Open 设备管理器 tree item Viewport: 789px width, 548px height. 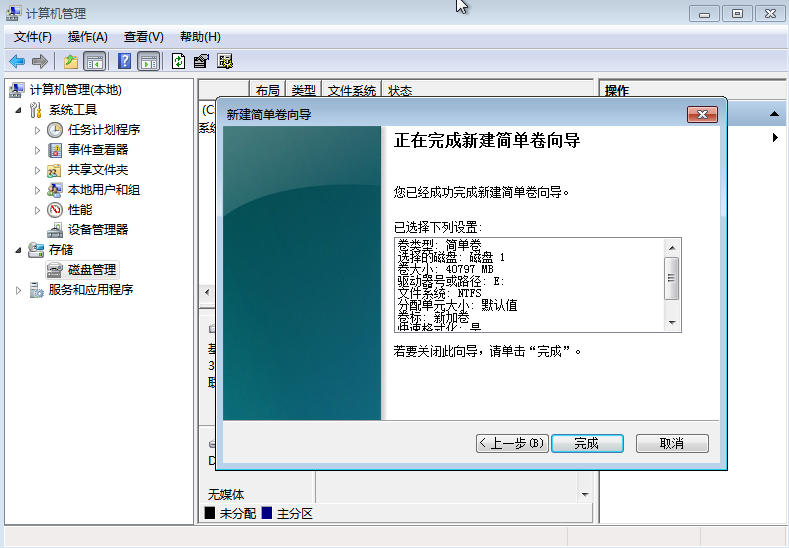coord(98,229)
